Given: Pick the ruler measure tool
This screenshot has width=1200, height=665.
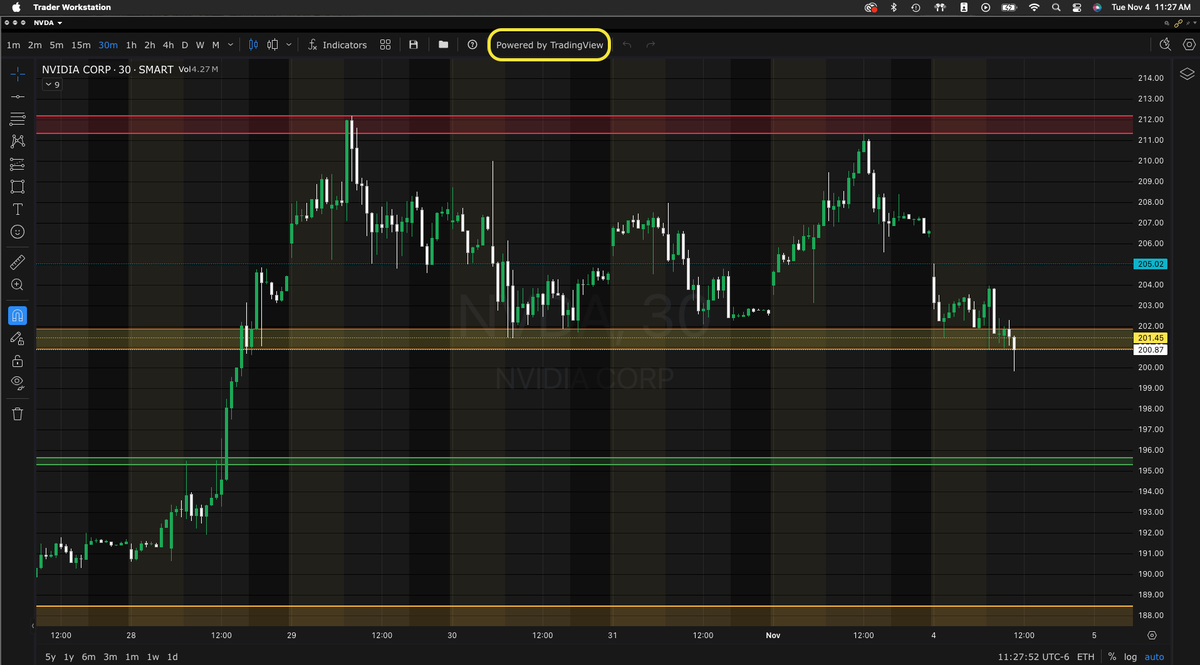Looking at the screenshot, I should click(17, 262).
